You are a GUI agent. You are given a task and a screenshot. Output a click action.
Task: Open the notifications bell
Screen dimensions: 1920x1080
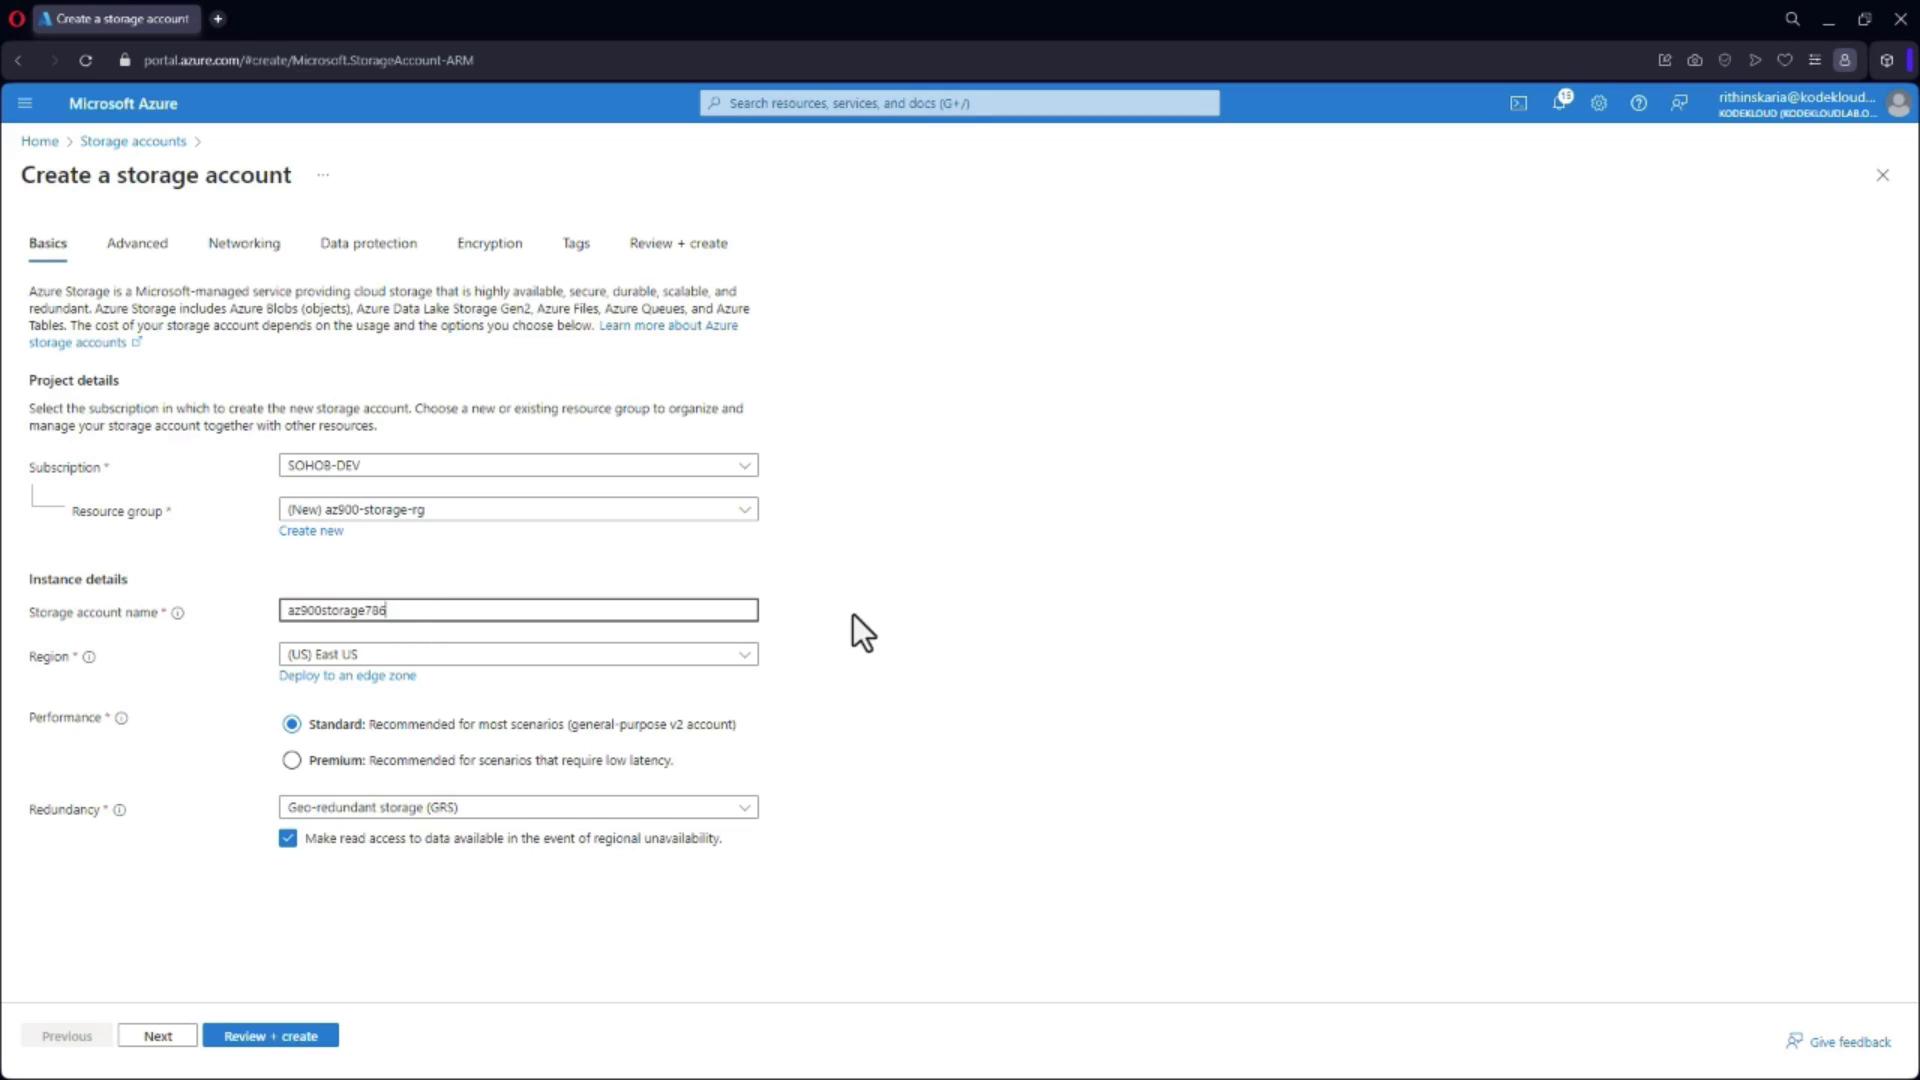(x=1559, y=103)
